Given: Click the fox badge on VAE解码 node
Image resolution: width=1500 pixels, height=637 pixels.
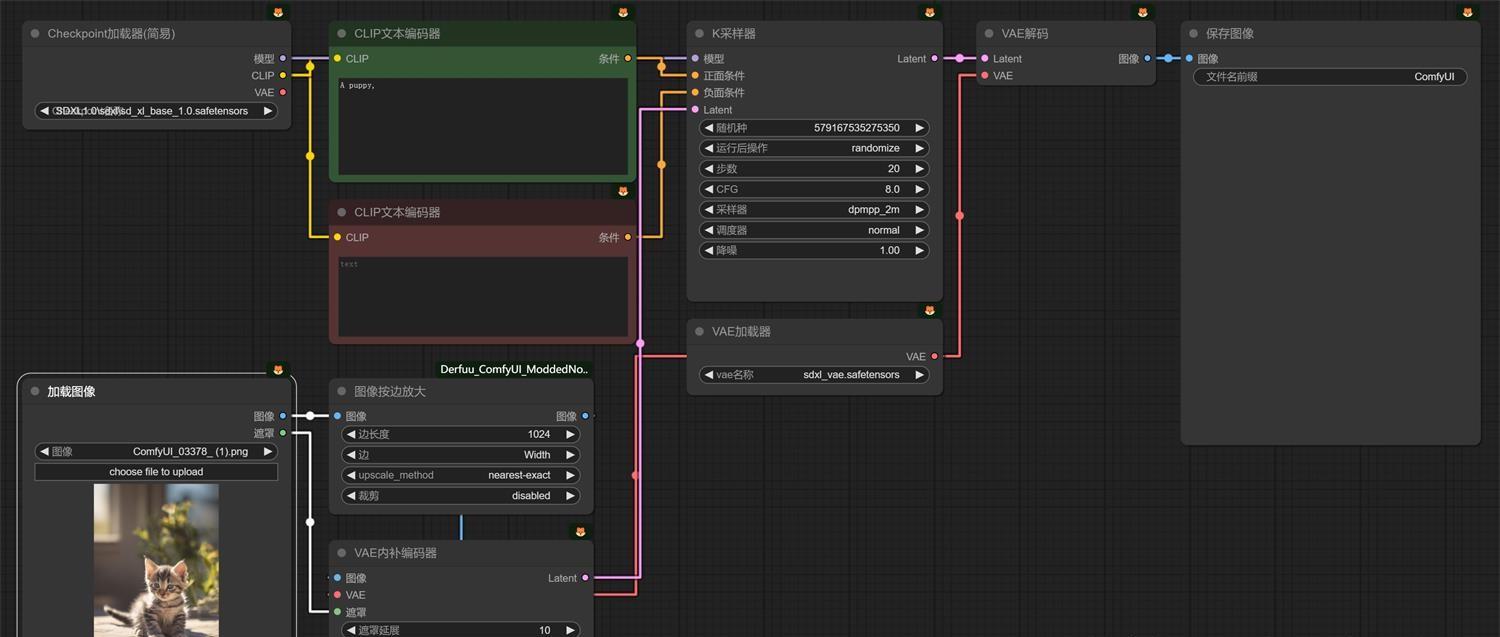Looking at the screenshot, I should pos(1142,12).
